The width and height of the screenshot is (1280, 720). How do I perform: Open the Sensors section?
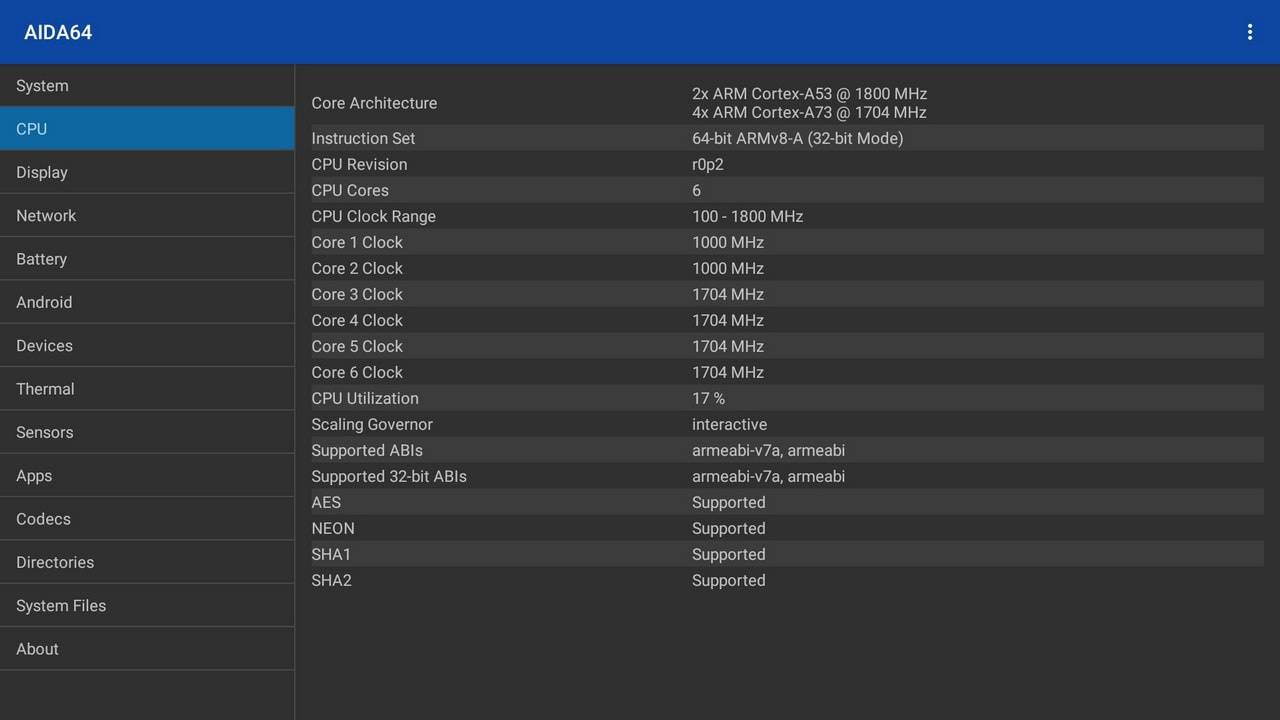click(147, 432)
